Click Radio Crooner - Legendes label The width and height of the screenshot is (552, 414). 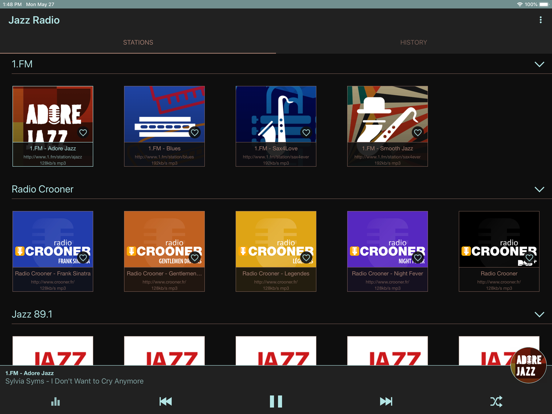[276, 274]
